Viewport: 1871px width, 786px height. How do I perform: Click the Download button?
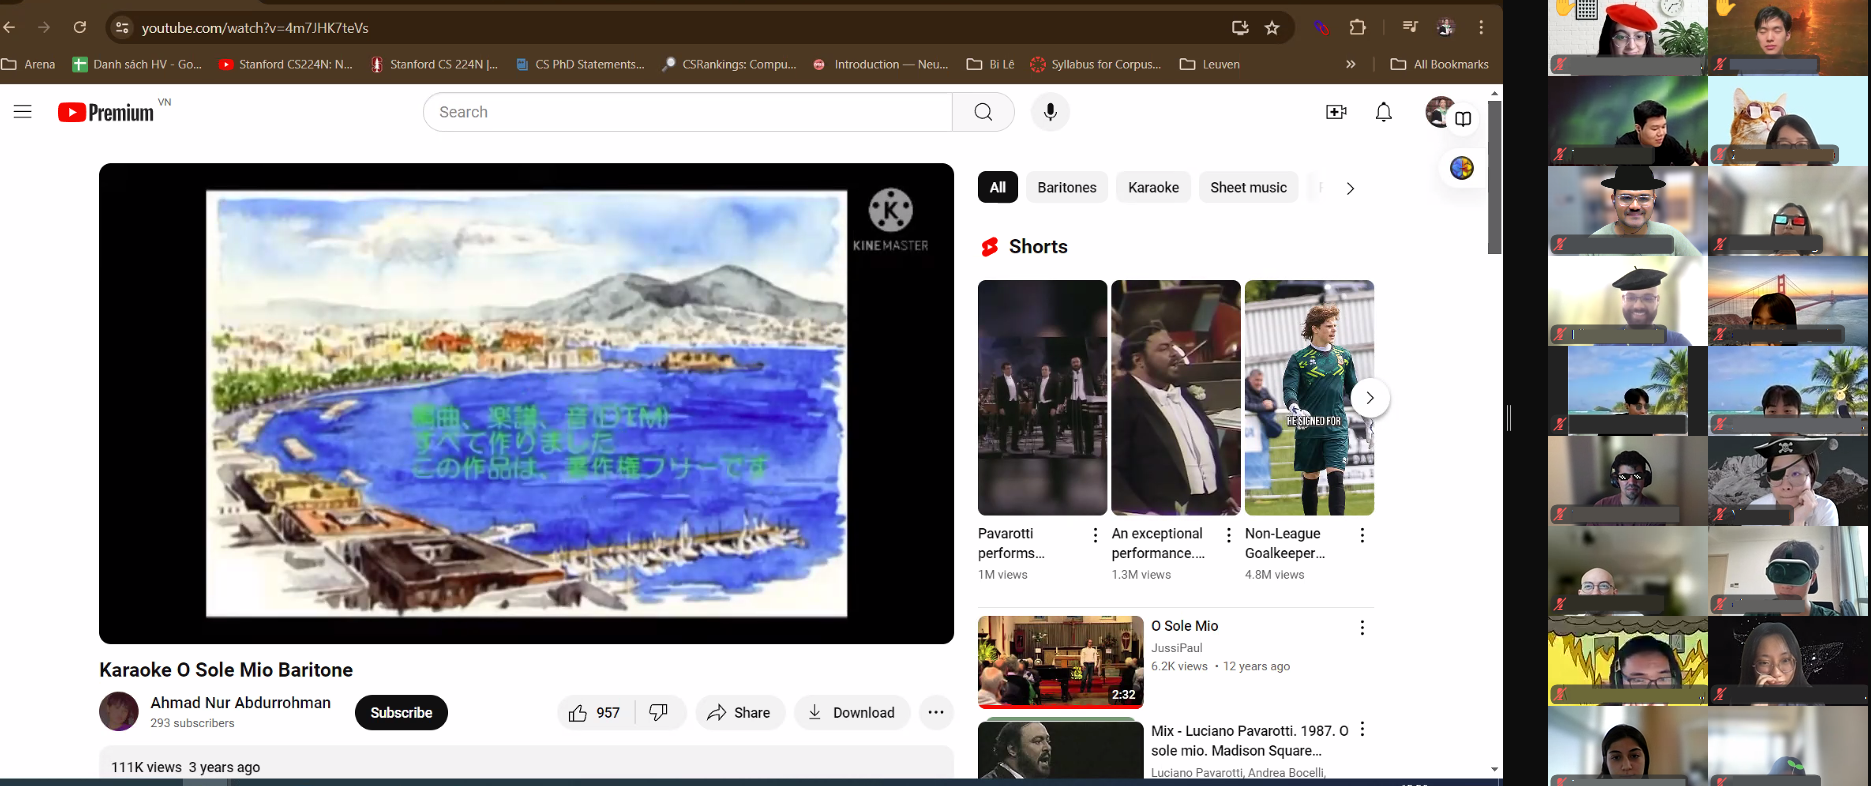click(x=852, y=712)
